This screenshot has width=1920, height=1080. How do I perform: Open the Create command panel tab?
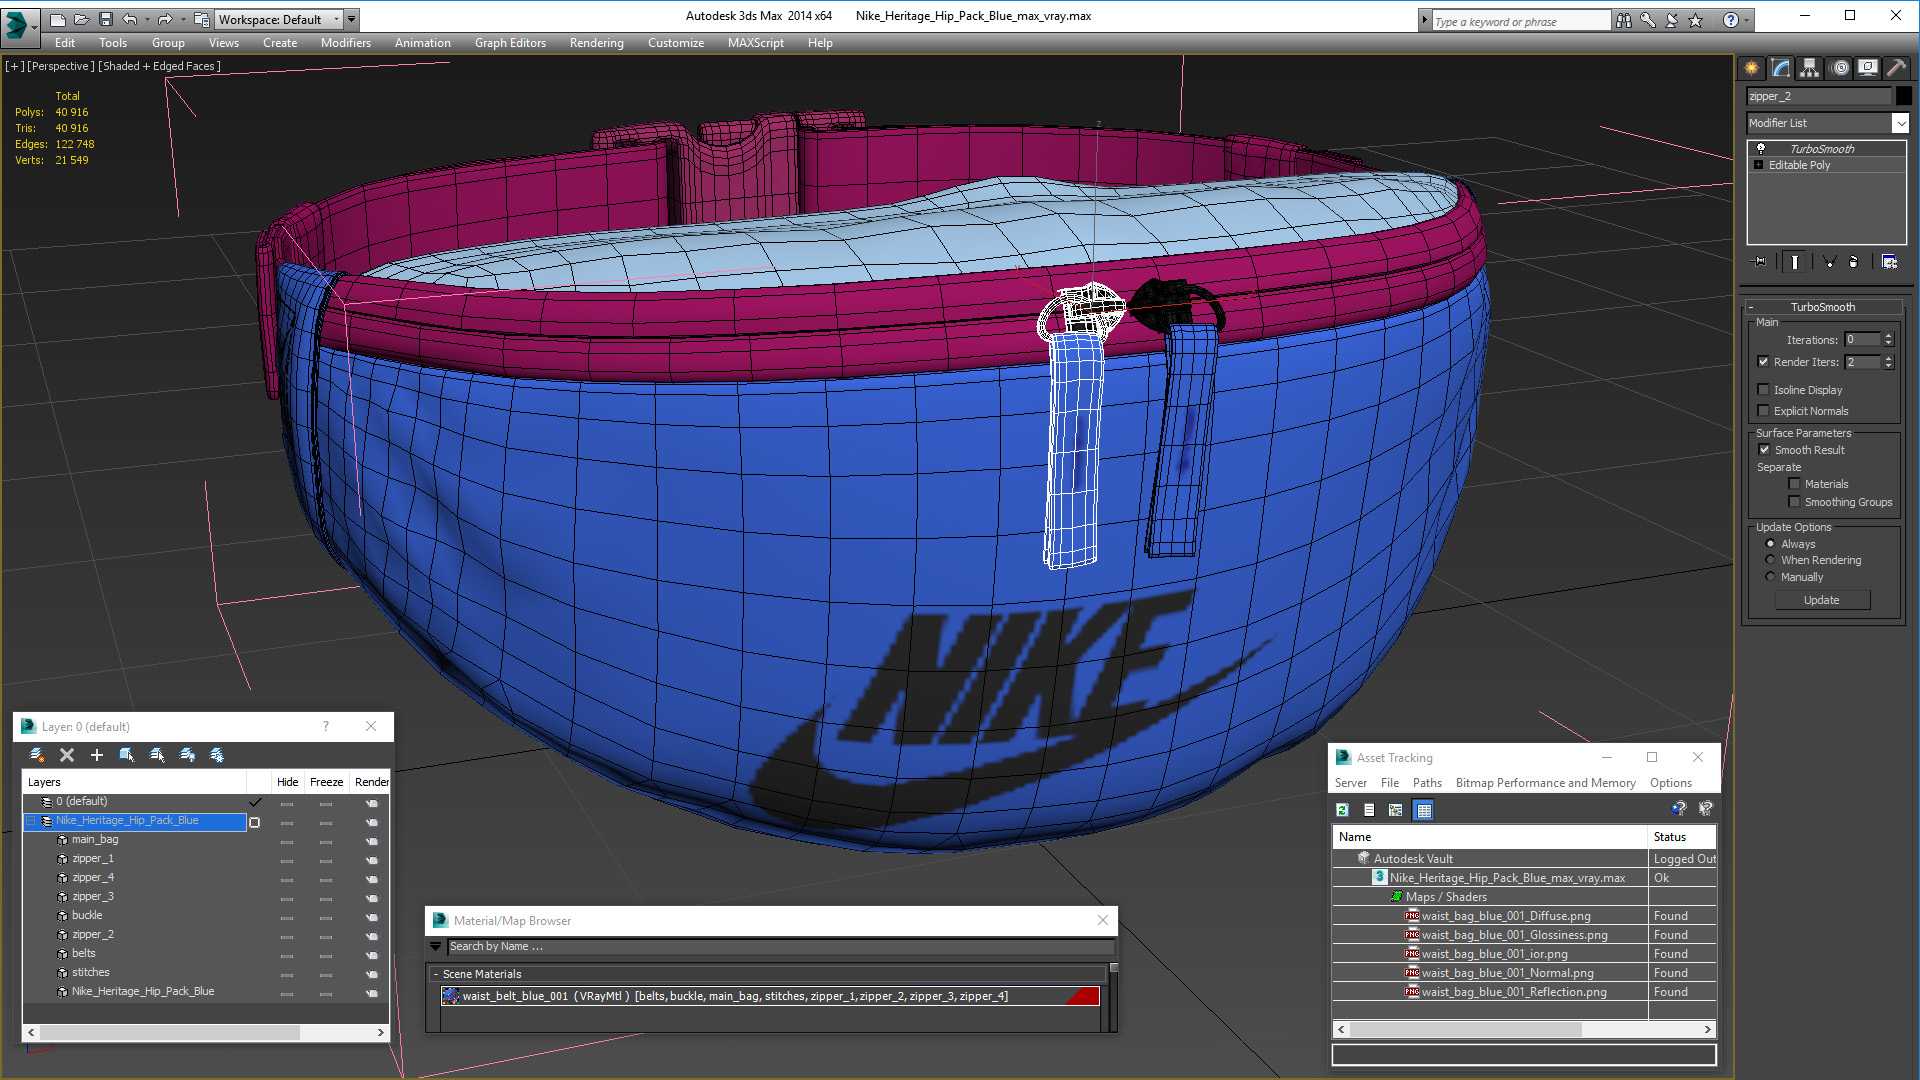point(1752,67)
